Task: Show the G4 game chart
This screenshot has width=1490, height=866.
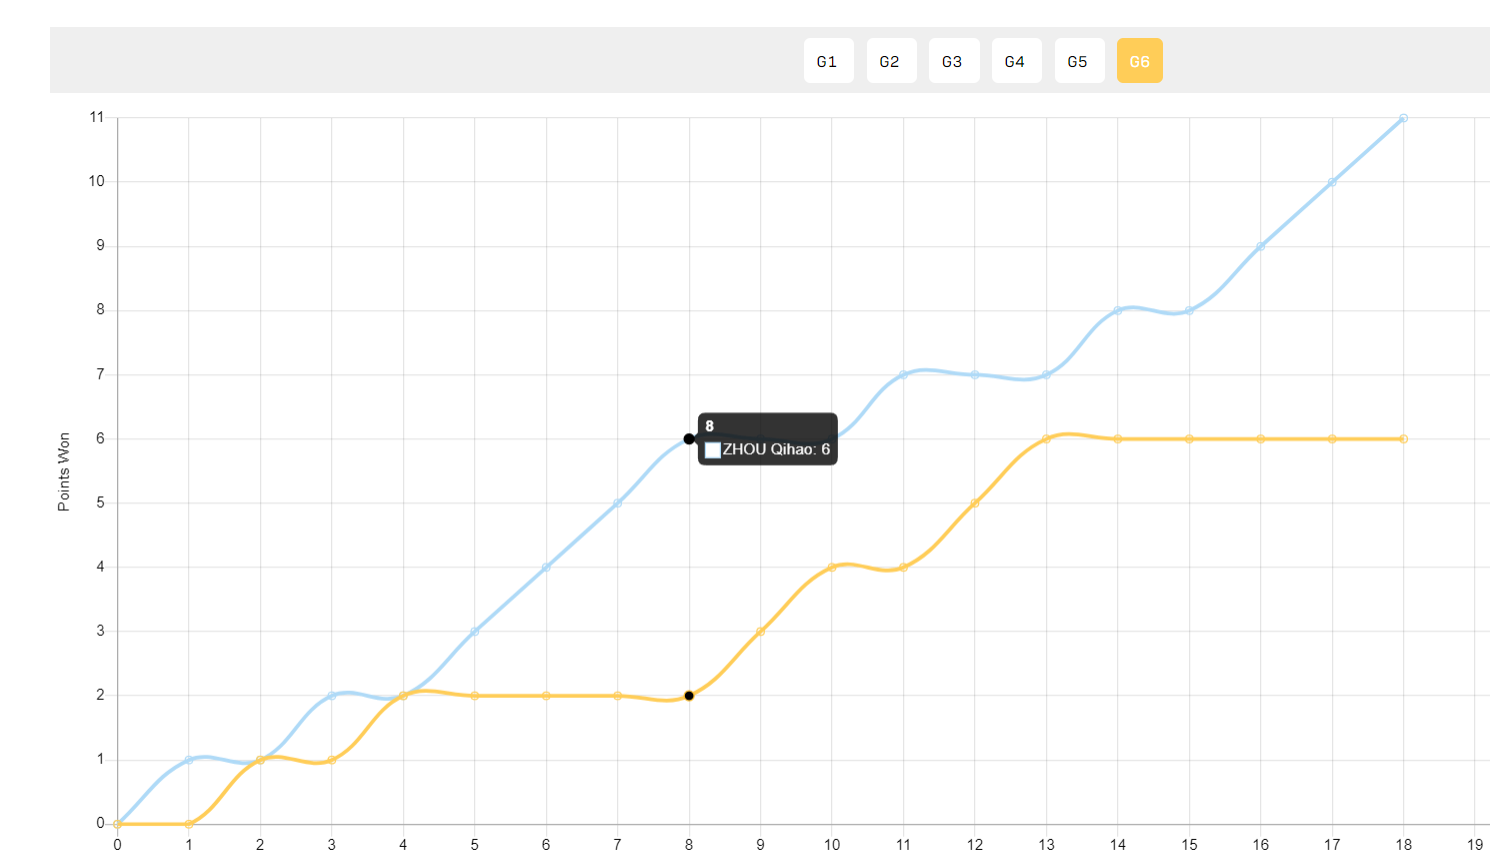Action: click(x=1016, y=61)
